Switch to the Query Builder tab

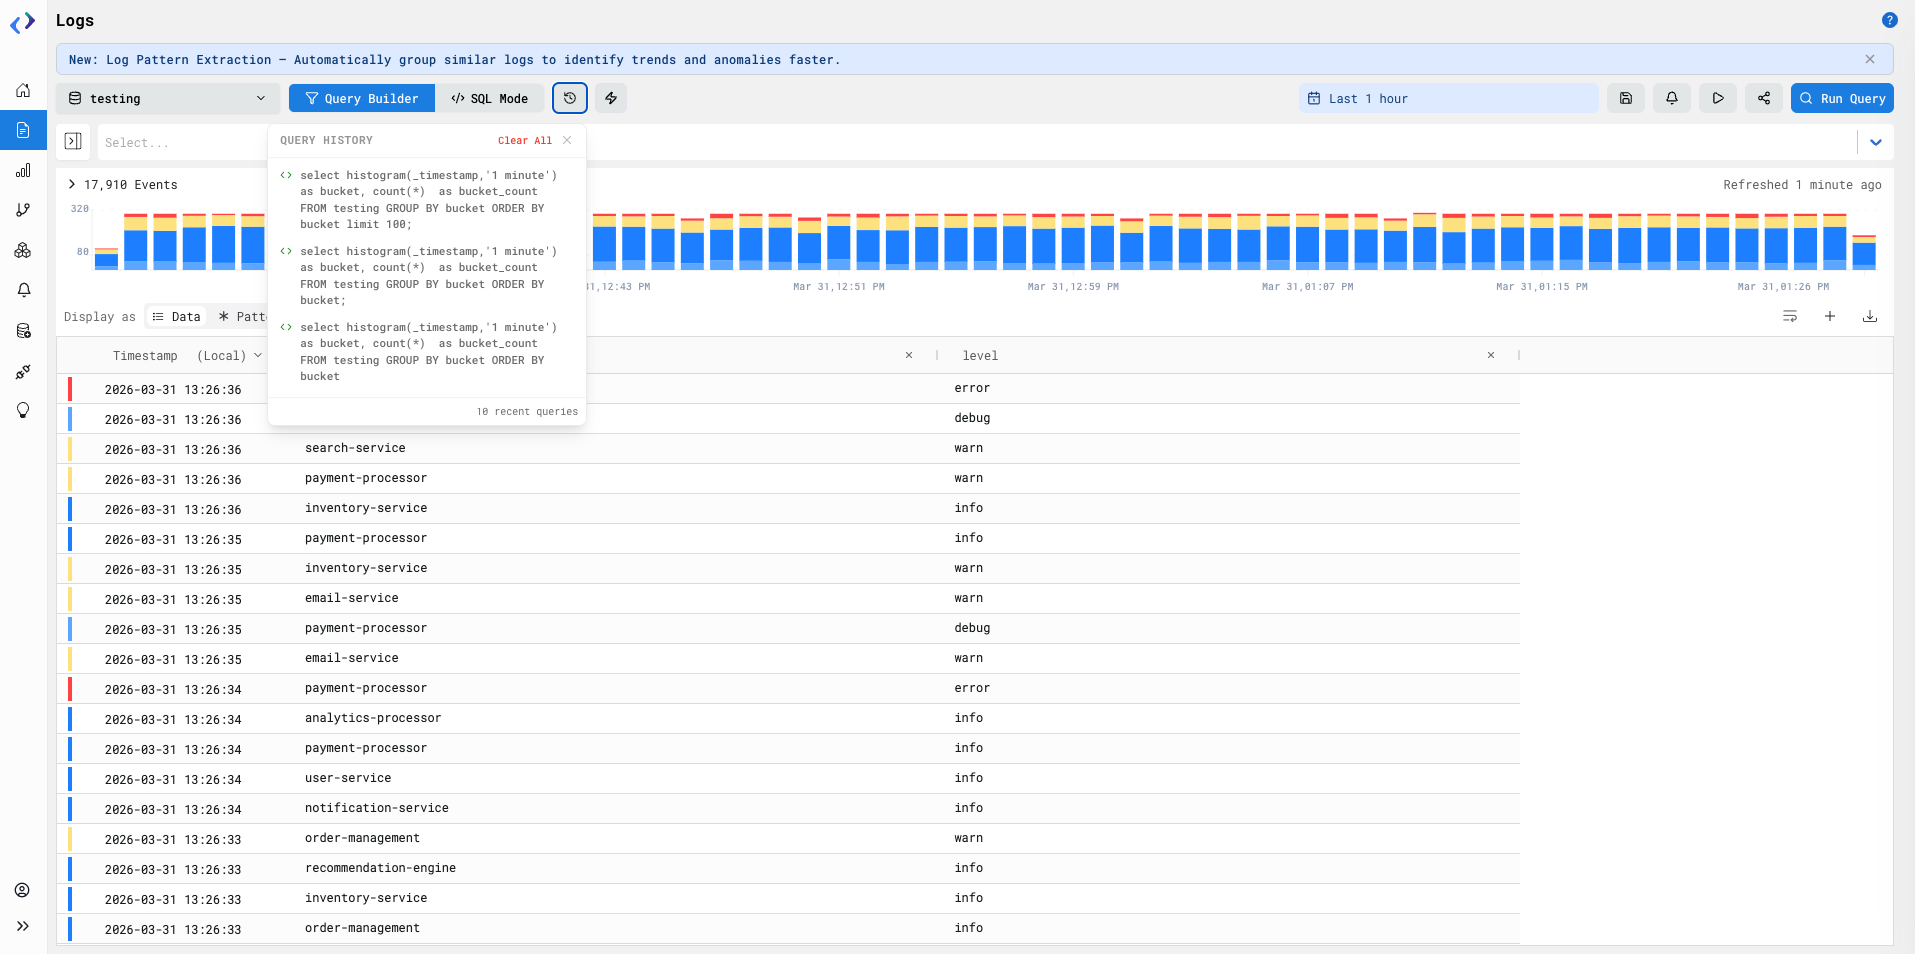(x=361, y=98)
